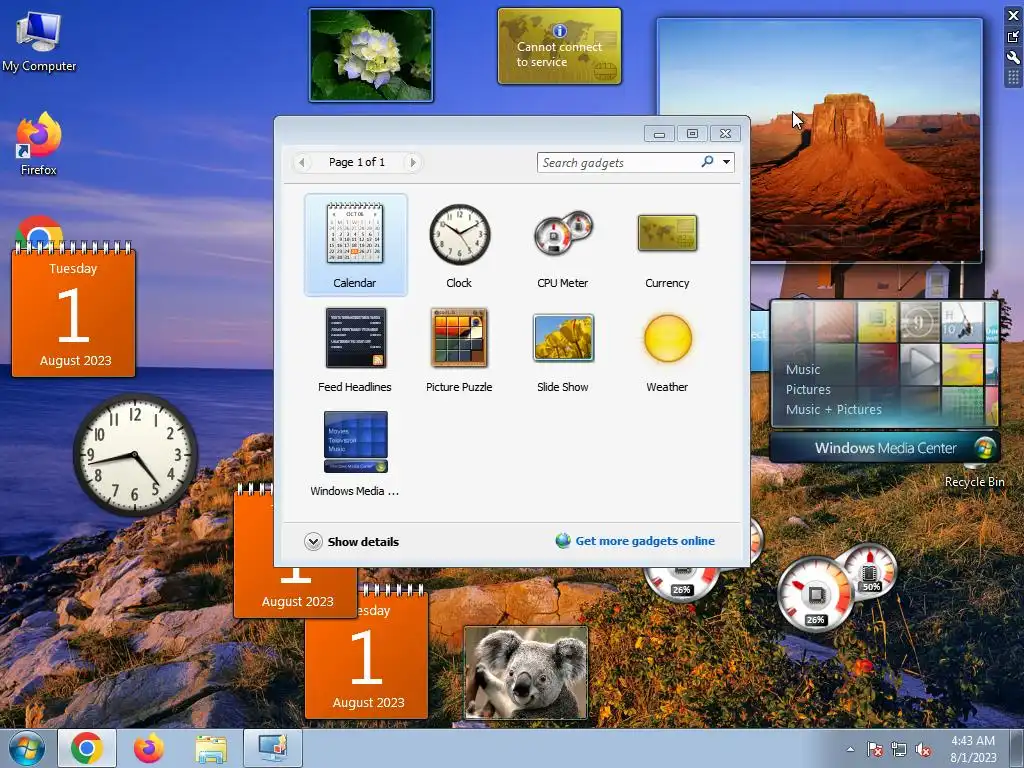This screenshot has width=1024, height=768.
Task: Click the Windows Start button
Action: pyautogui.click(x=26, y=748)
